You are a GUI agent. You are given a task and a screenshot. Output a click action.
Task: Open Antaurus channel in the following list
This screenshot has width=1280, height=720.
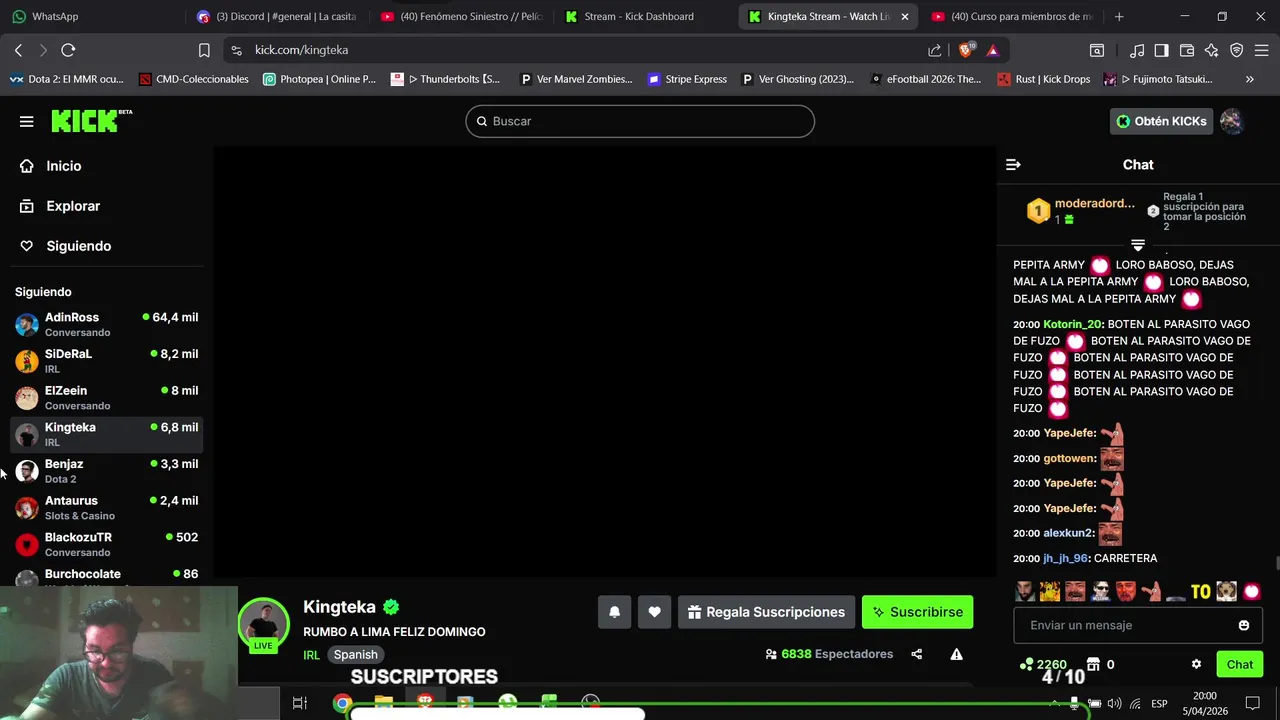(x=107, y=508)
